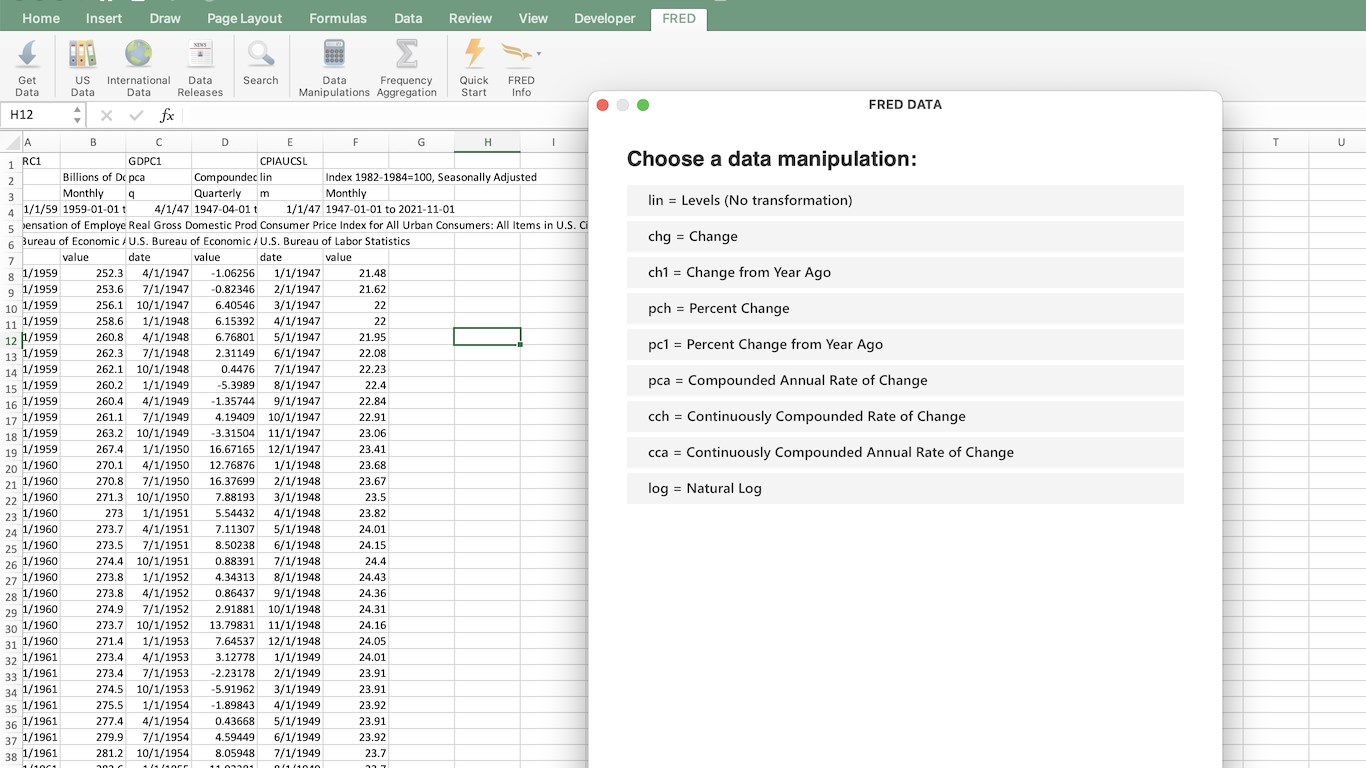The width and height of the screenshot is (1366, 768).
Task: Click the Data Manipulations calculator icon
Action: 334,55
